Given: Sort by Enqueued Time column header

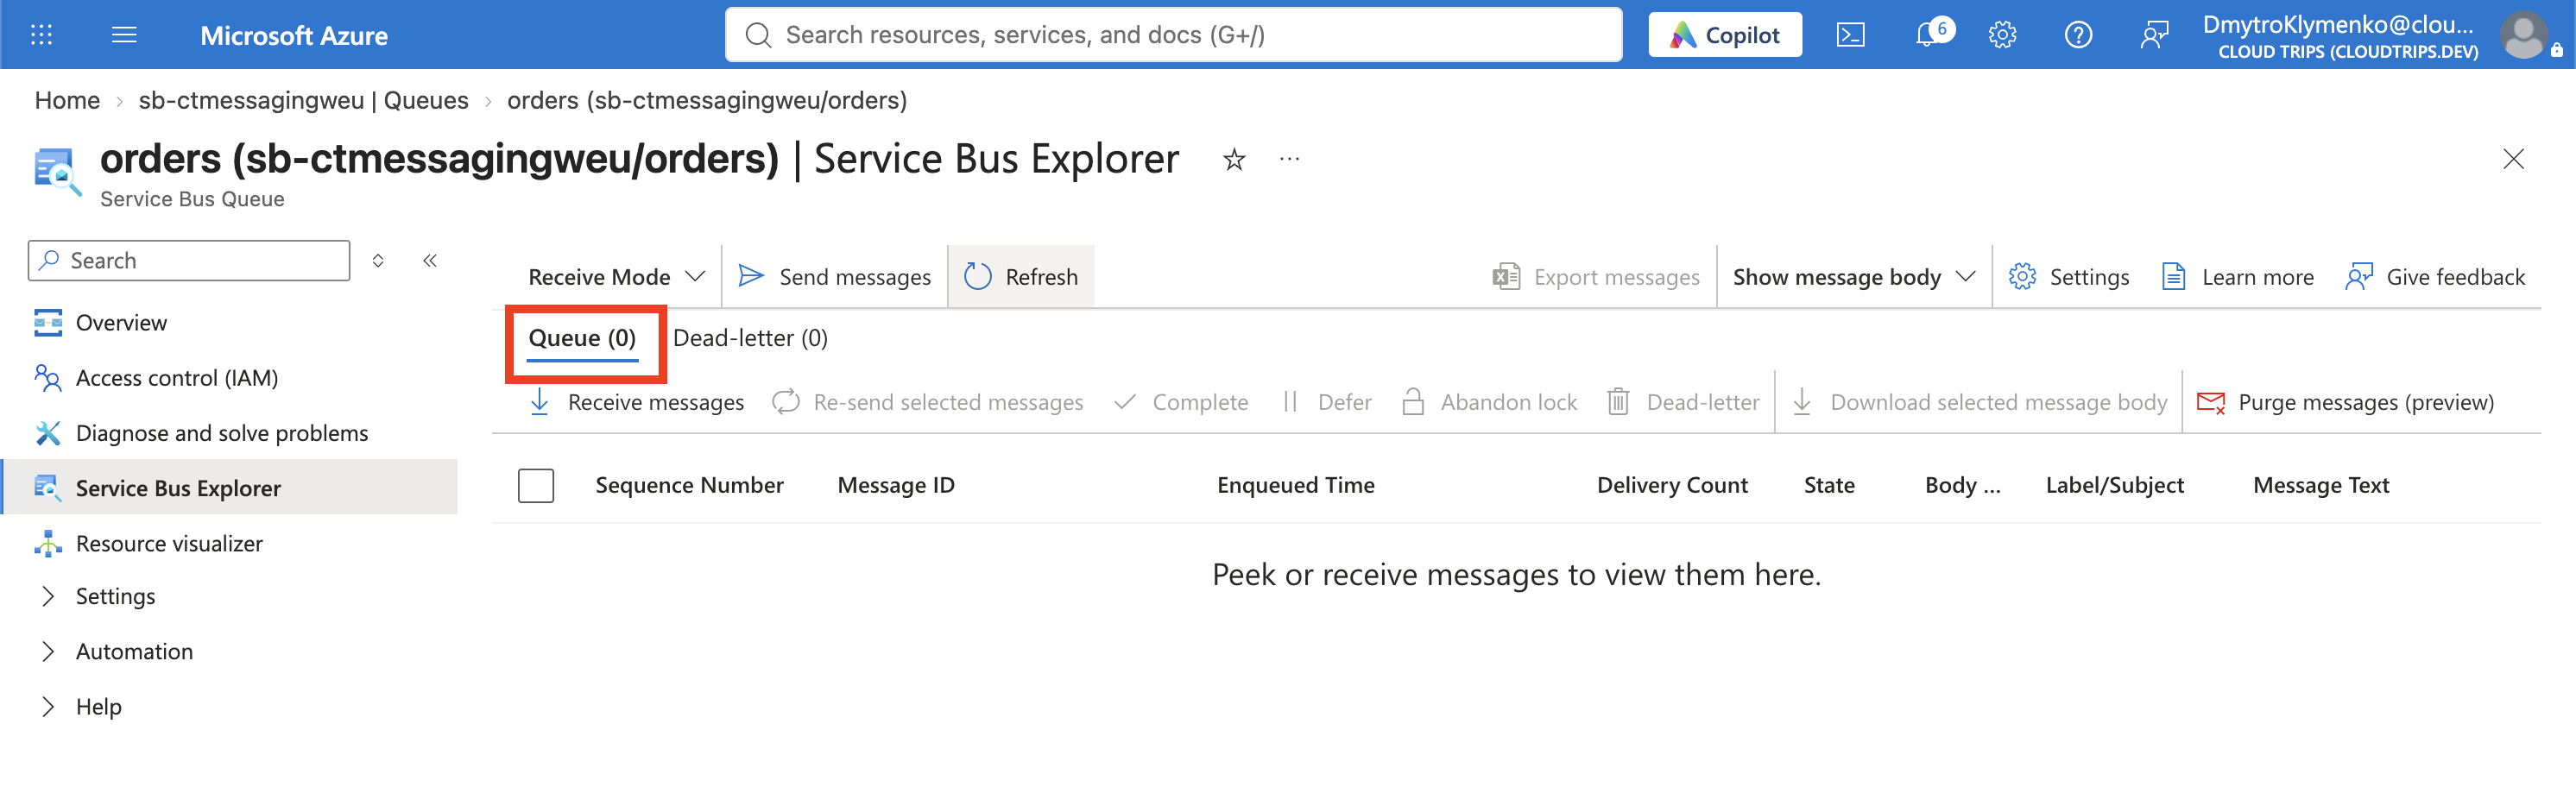Looking at the screenshot, I should [1295, 486].
